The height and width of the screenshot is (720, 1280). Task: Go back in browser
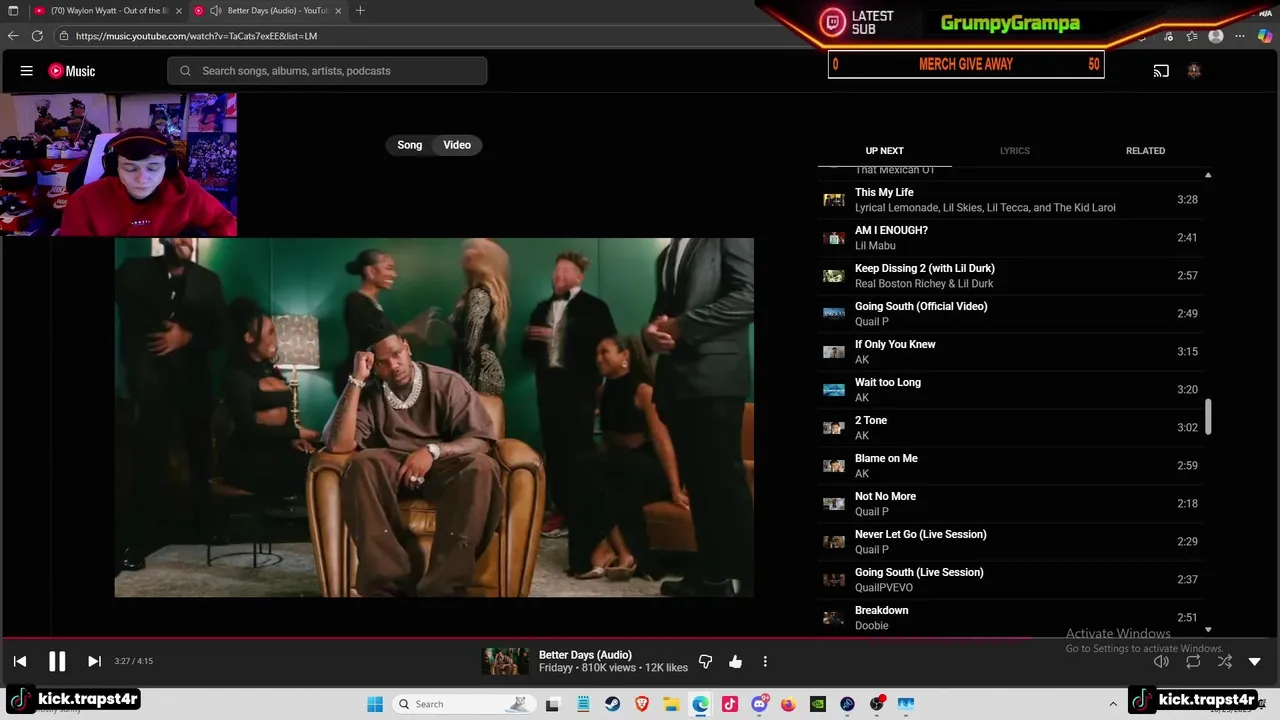coord(13,36)
